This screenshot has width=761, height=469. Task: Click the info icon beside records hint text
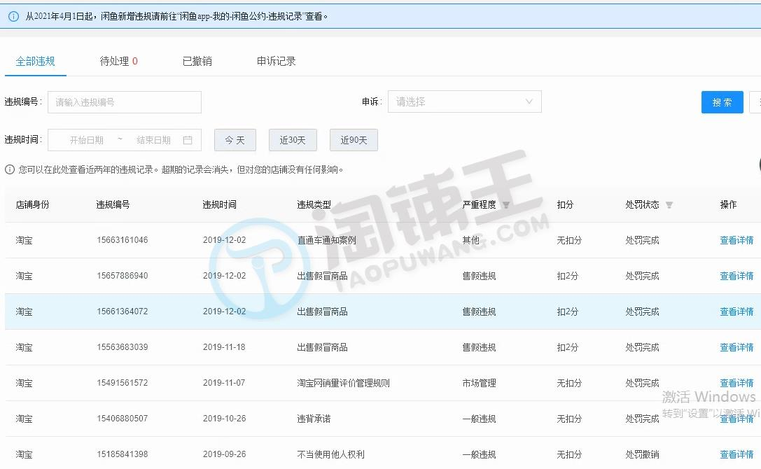10,170
